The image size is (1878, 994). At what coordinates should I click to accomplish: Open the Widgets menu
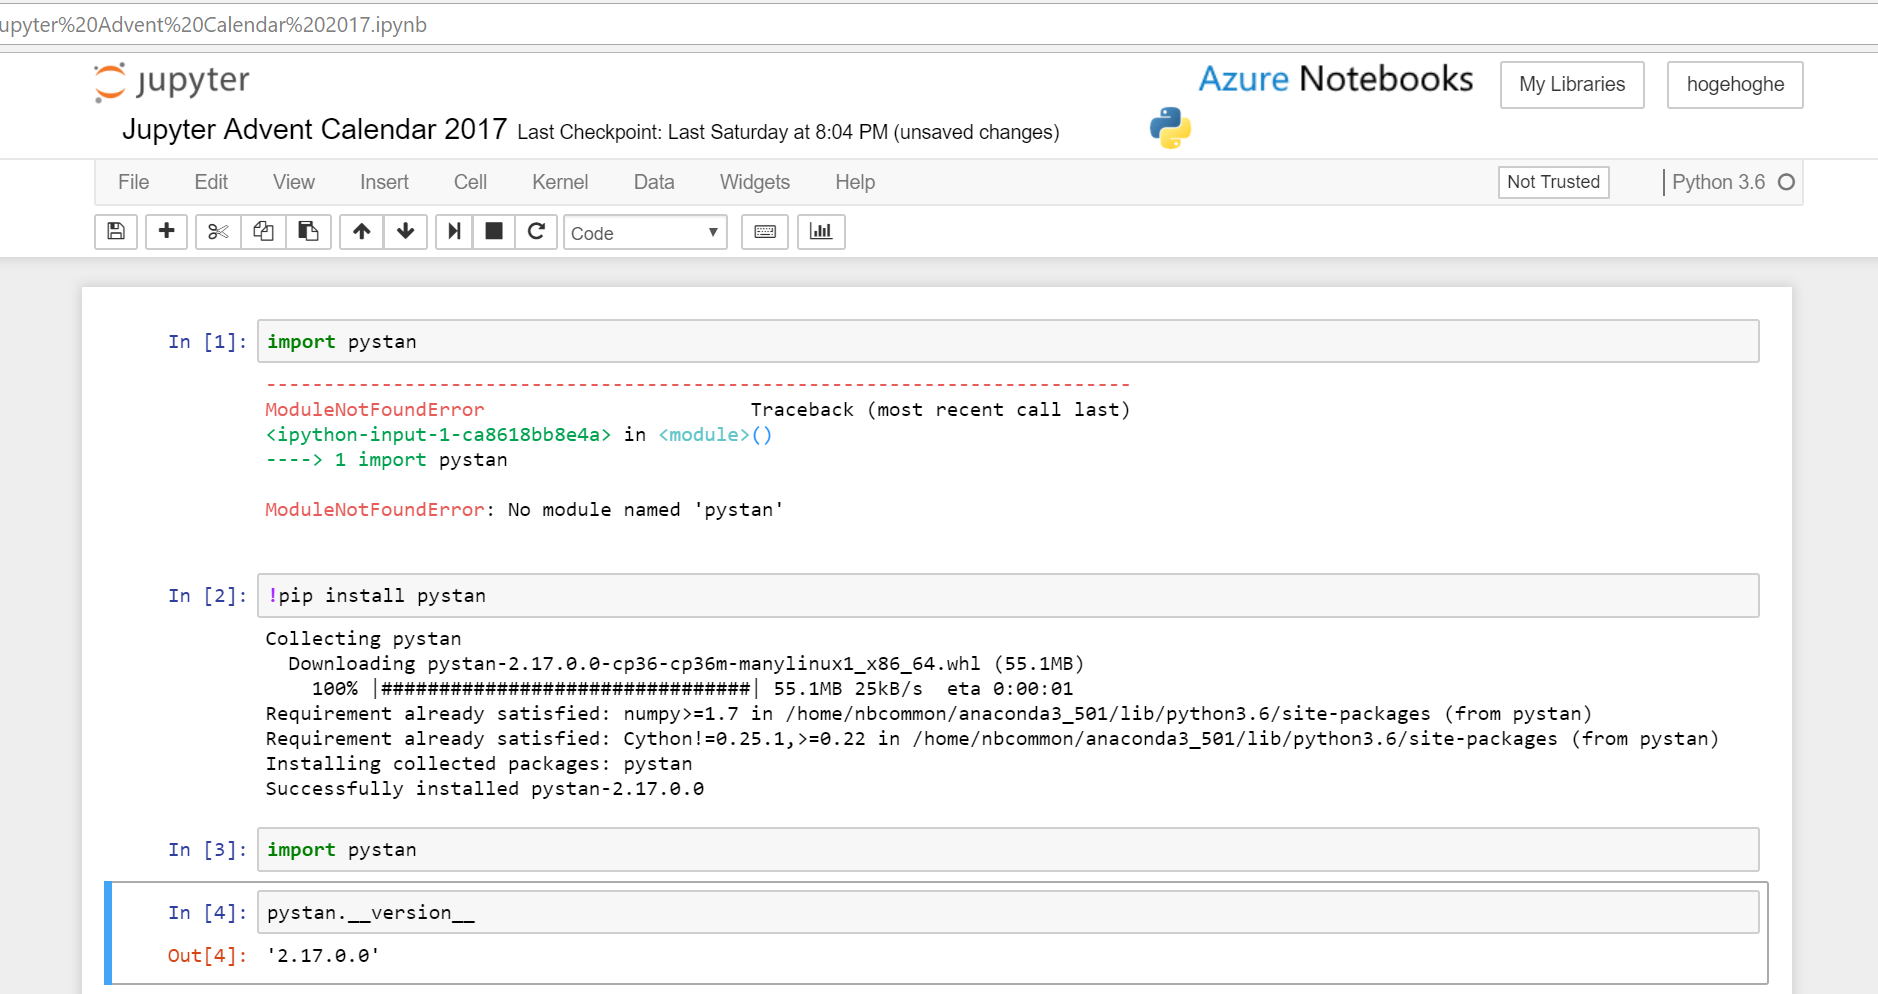point(754,182)
